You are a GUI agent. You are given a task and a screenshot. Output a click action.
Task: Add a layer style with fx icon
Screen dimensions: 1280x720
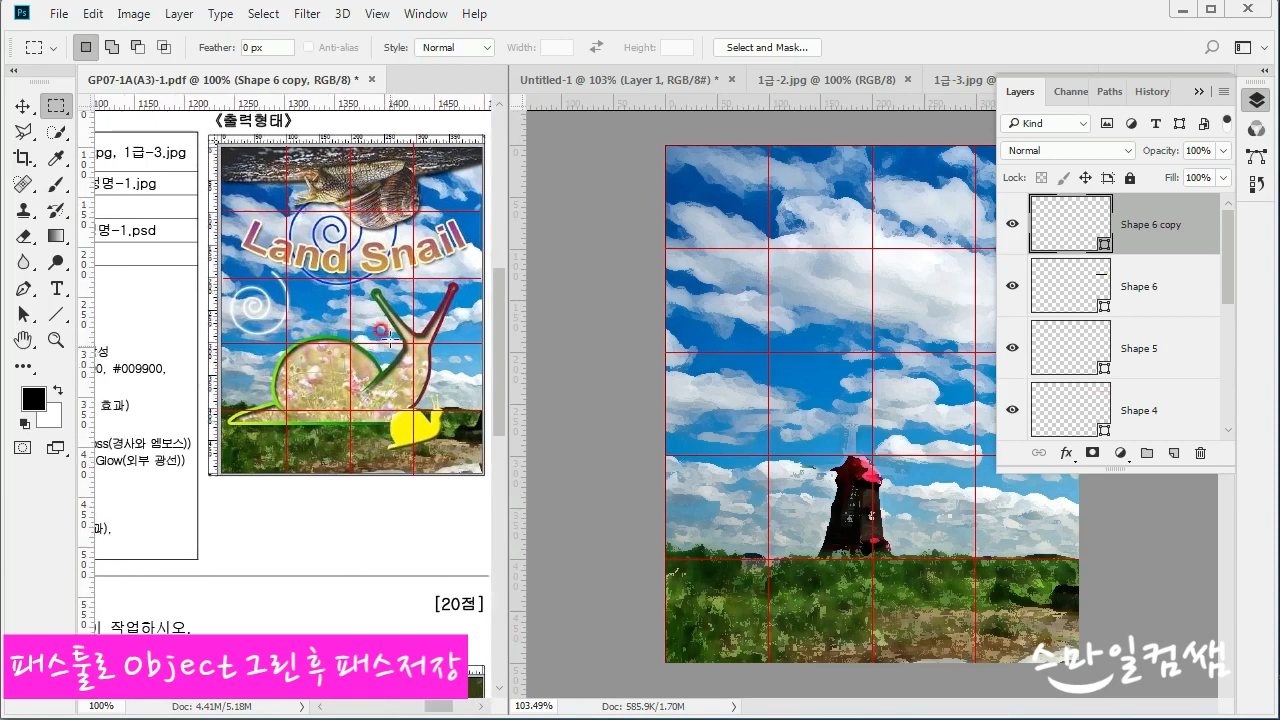[x=1066, y=453]
